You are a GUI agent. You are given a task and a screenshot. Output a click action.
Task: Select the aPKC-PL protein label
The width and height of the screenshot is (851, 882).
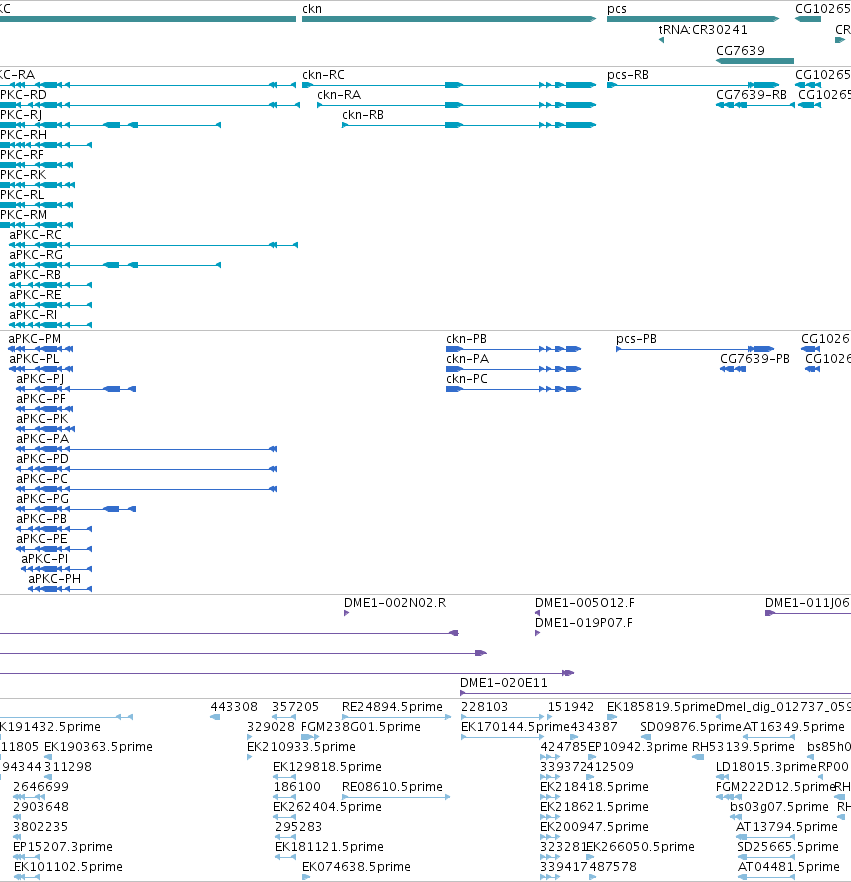coord(34,359)
